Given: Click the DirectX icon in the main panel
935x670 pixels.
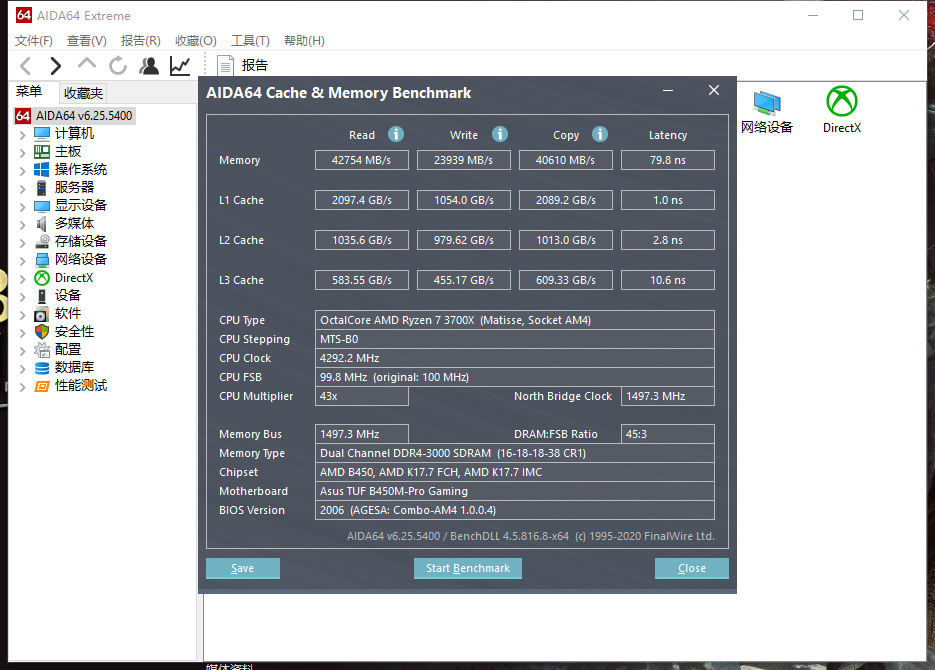Looking at the screenshot, I should point(841,102).
